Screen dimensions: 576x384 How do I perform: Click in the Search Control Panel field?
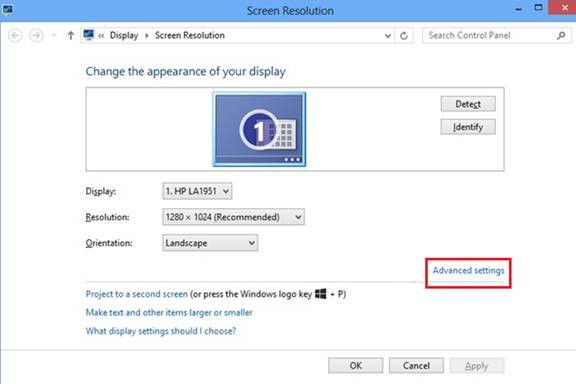click(489, 36)
